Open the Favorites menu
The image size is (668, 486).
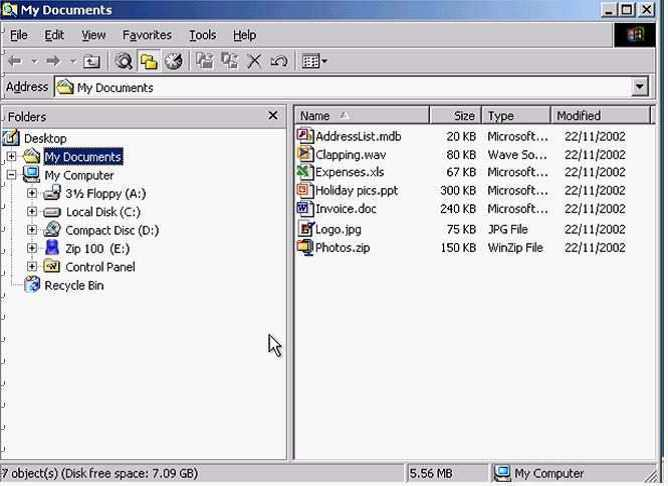point(147,35)
